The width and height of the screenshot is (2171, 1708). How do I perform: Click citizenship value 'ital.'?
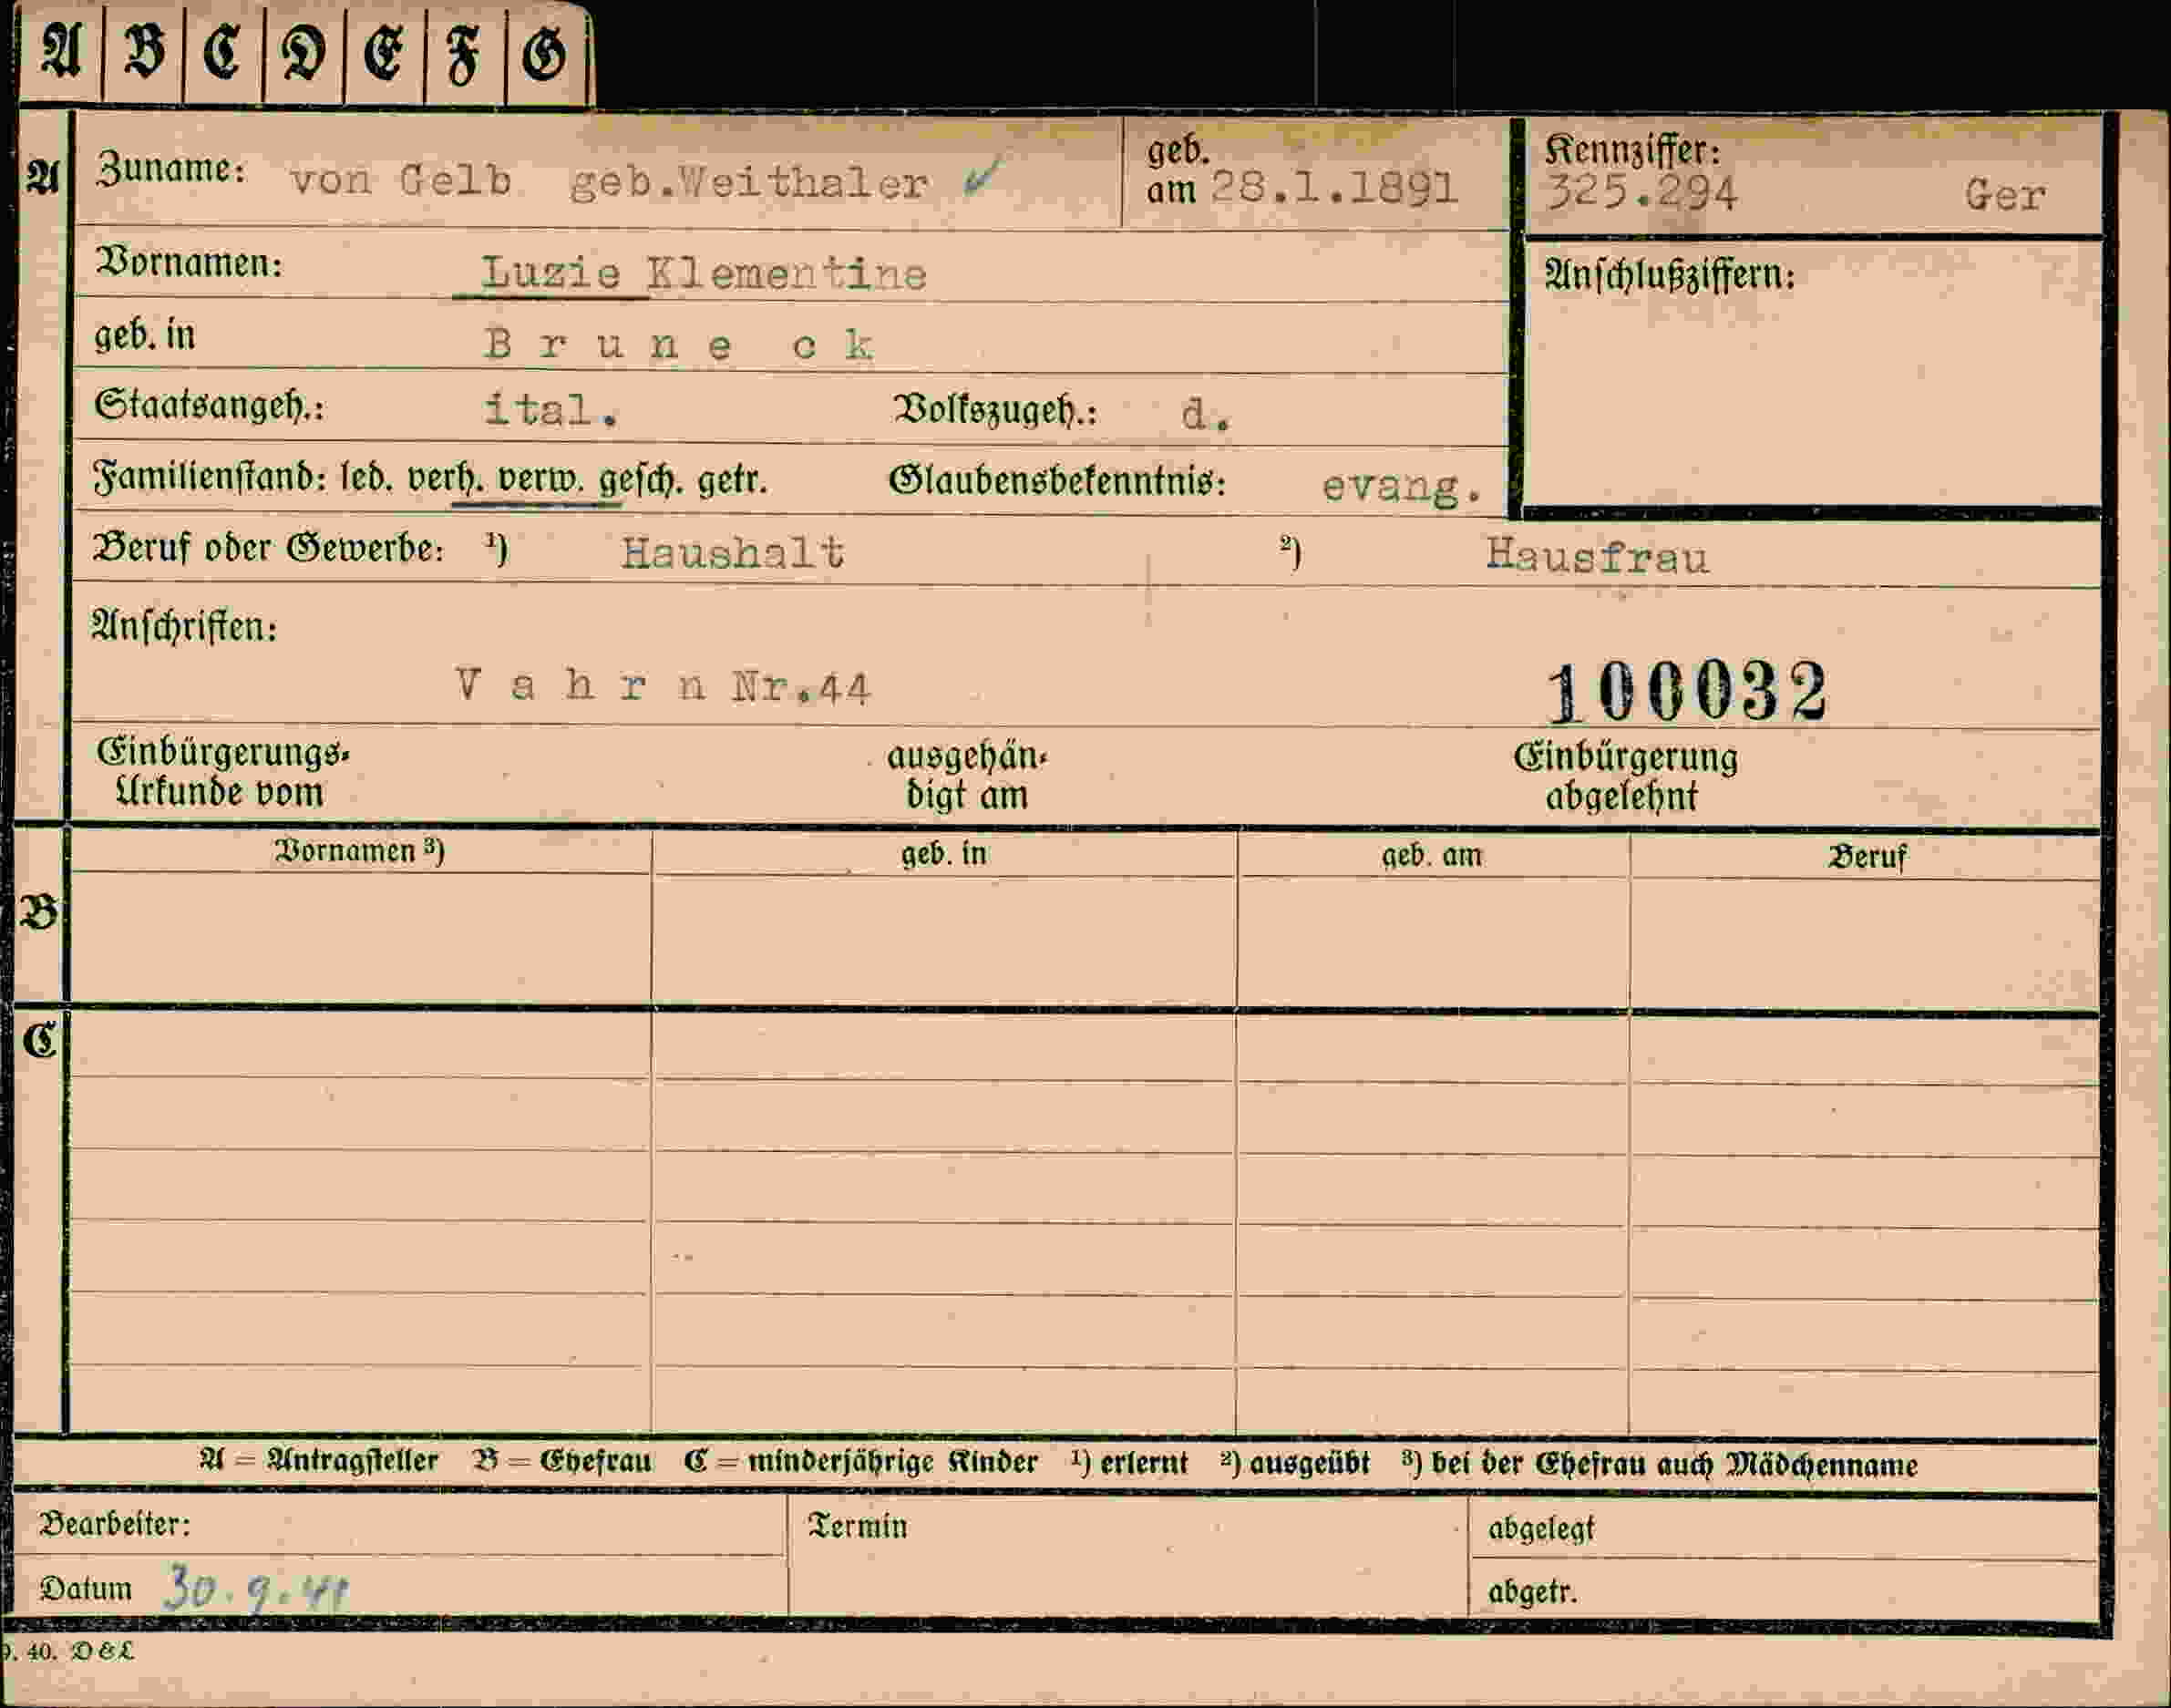[551, 410]
